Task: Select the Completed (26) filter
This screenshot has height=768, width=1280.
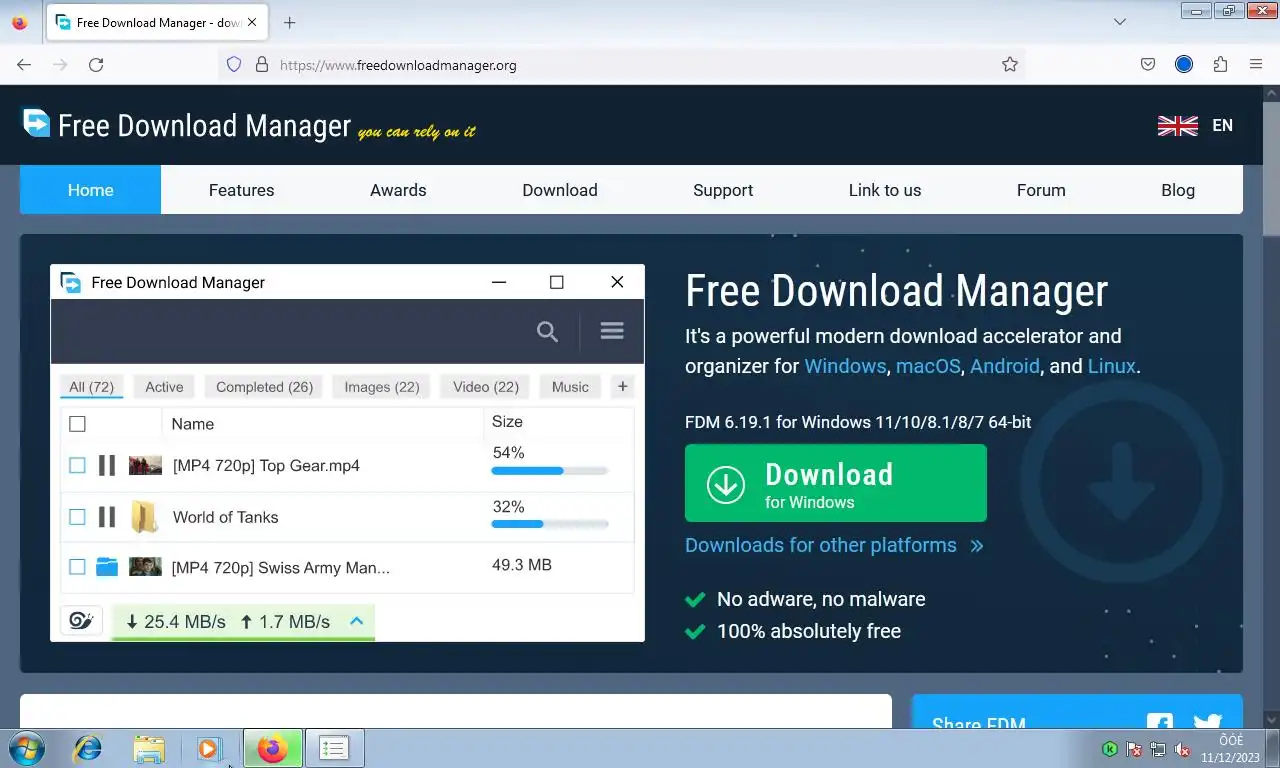Action: pyautogui.click(x=264, y=387)
